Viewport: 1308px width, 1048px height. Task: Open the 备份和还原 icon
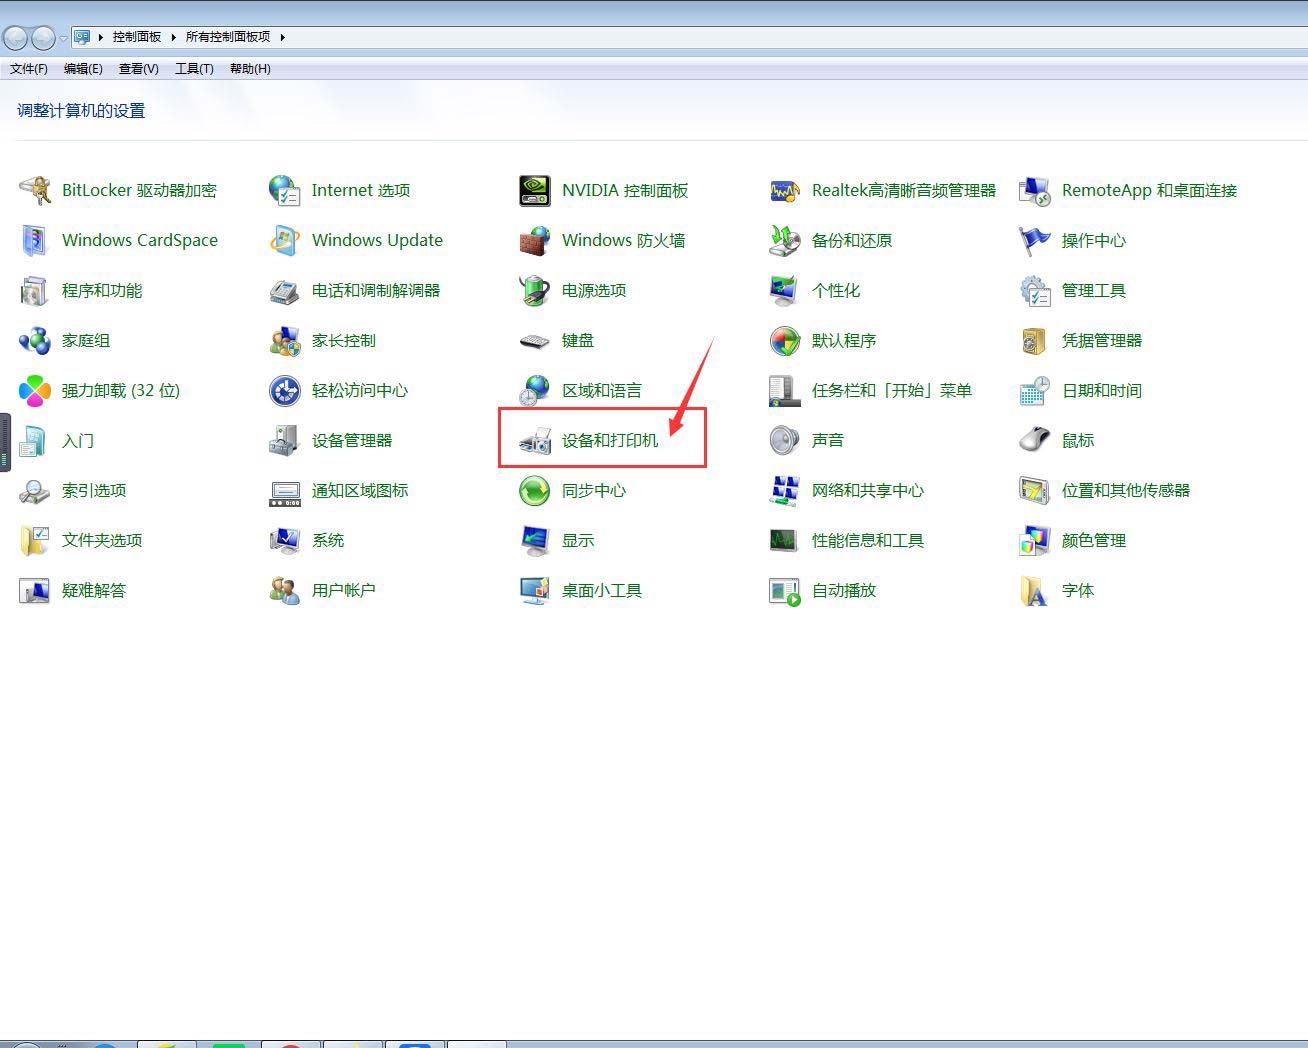[x=784, y=240]
